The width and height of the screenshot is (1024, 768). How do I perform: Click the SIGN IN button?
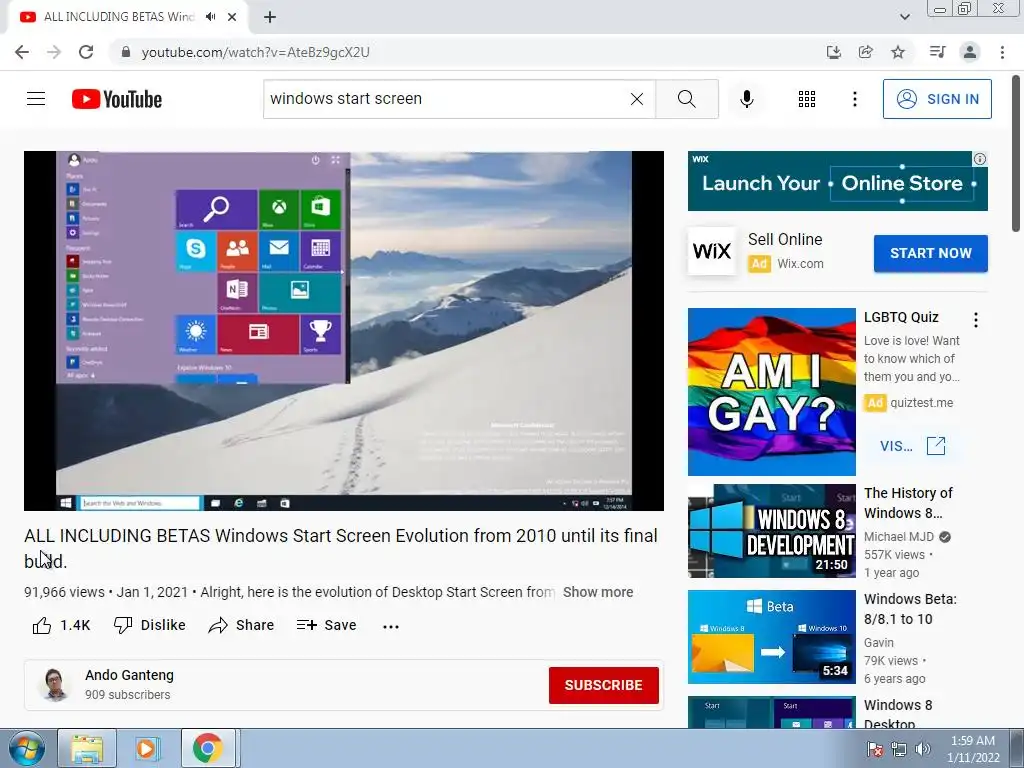tap(937, 99)
